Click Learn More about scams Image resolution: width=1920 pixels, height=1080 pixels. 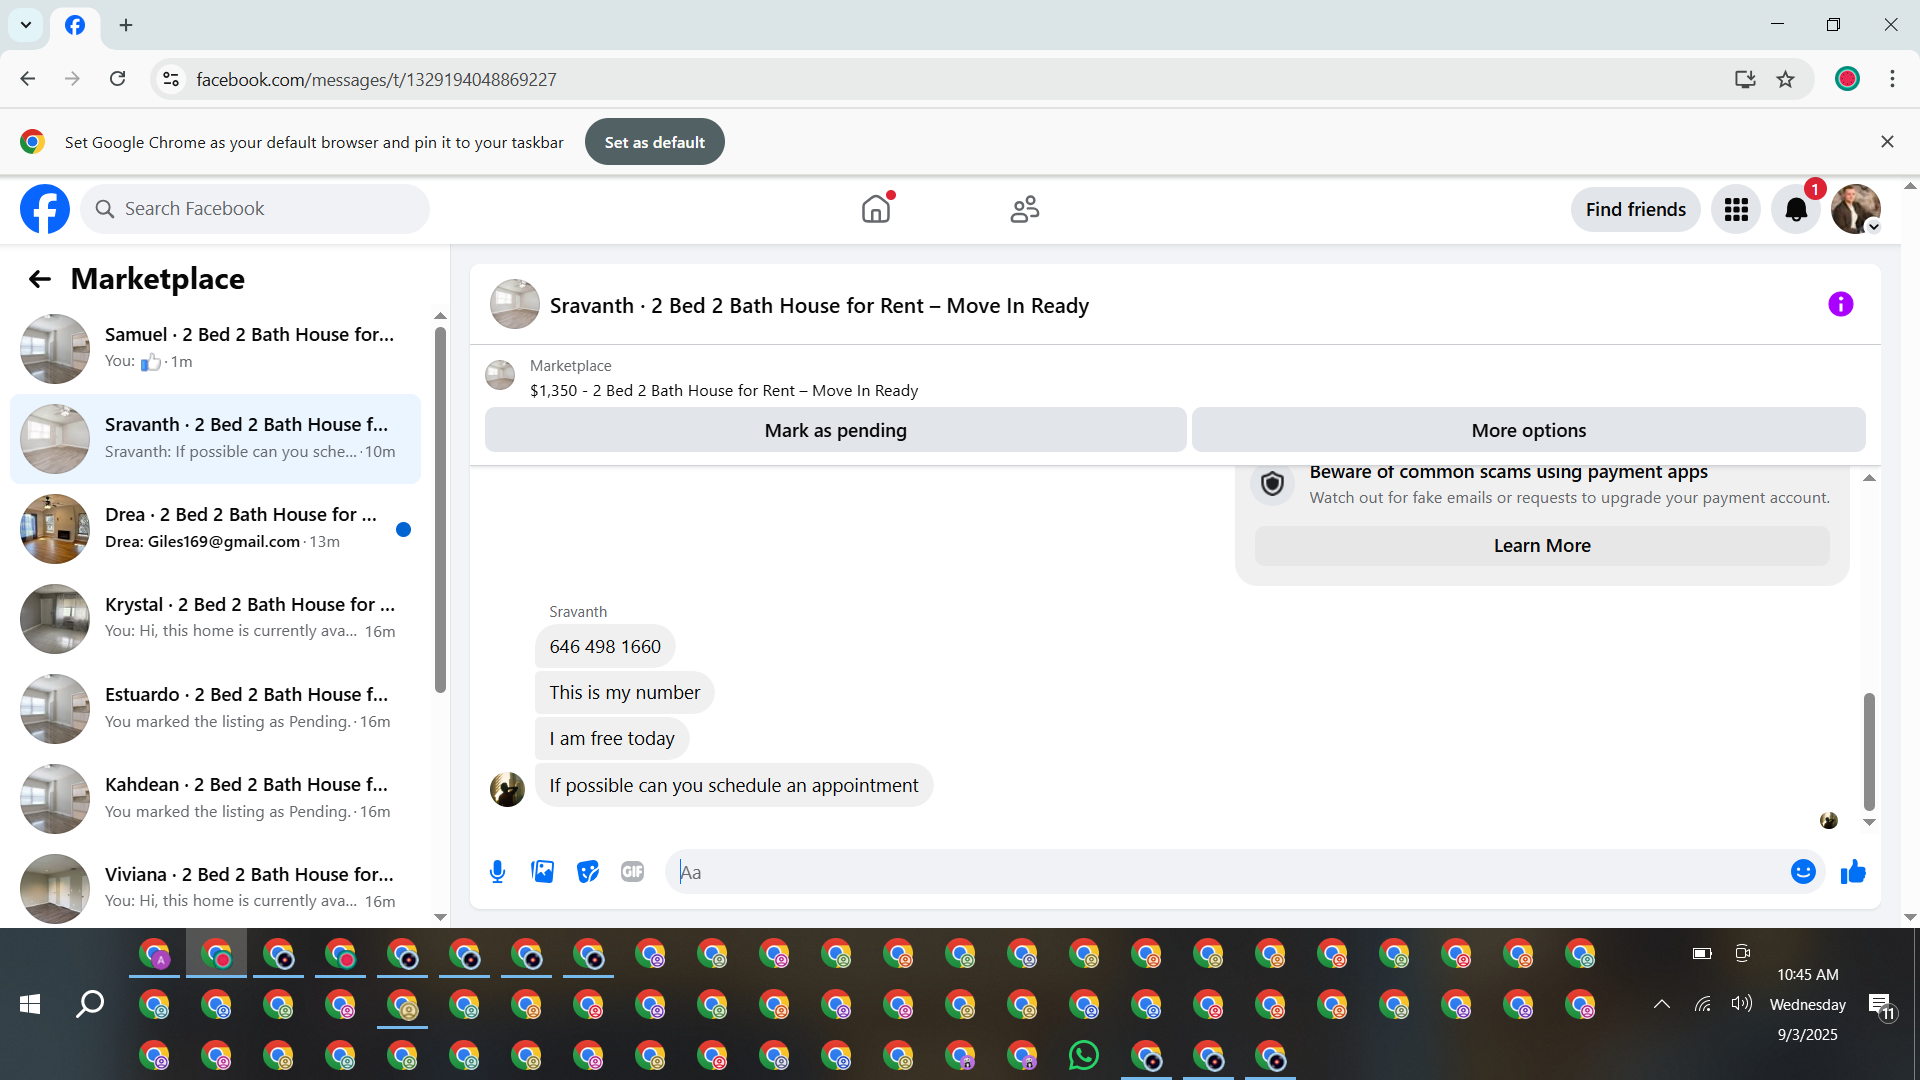pyautogui.click(x=1542, y=546)
